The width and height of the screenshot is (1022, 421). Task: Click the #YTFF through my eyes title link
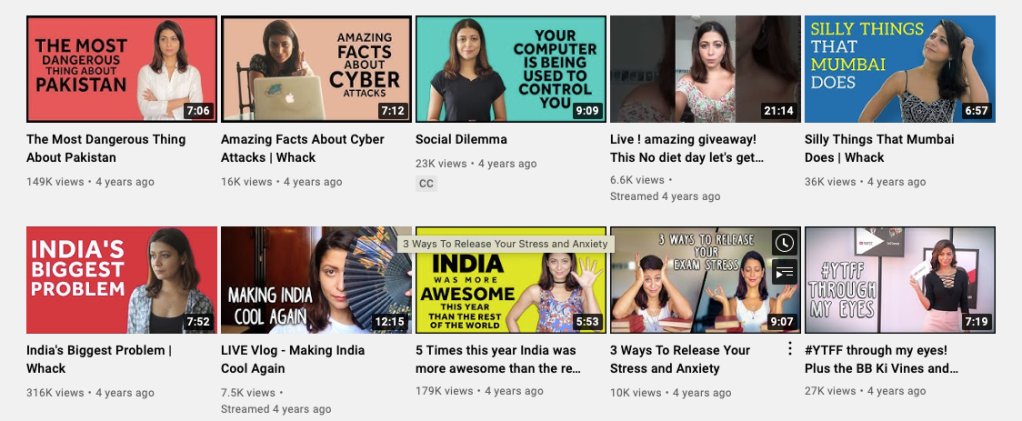click(881, 359)
